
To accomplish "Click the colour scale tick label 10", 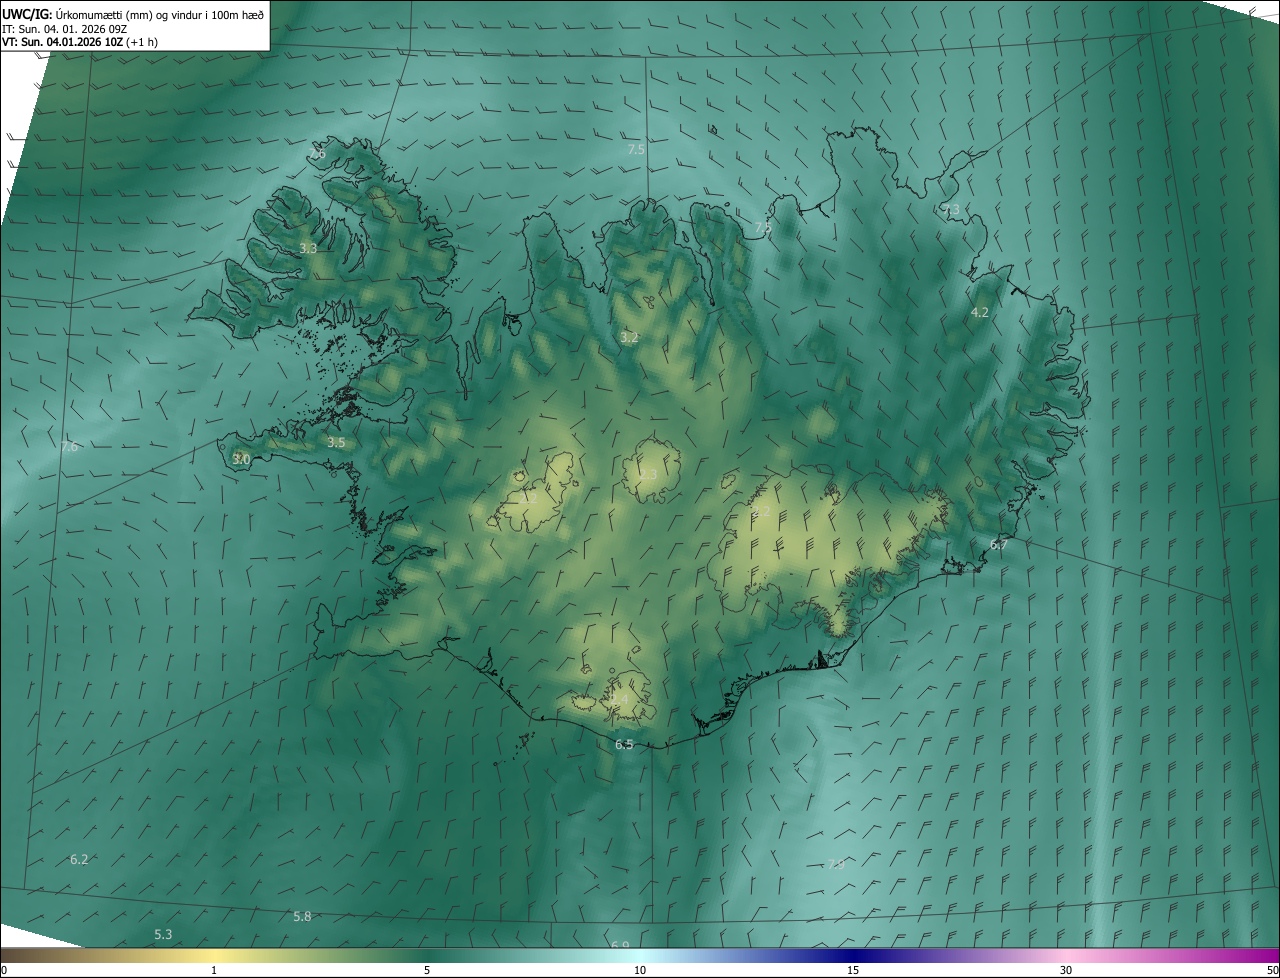I will 640,970.
